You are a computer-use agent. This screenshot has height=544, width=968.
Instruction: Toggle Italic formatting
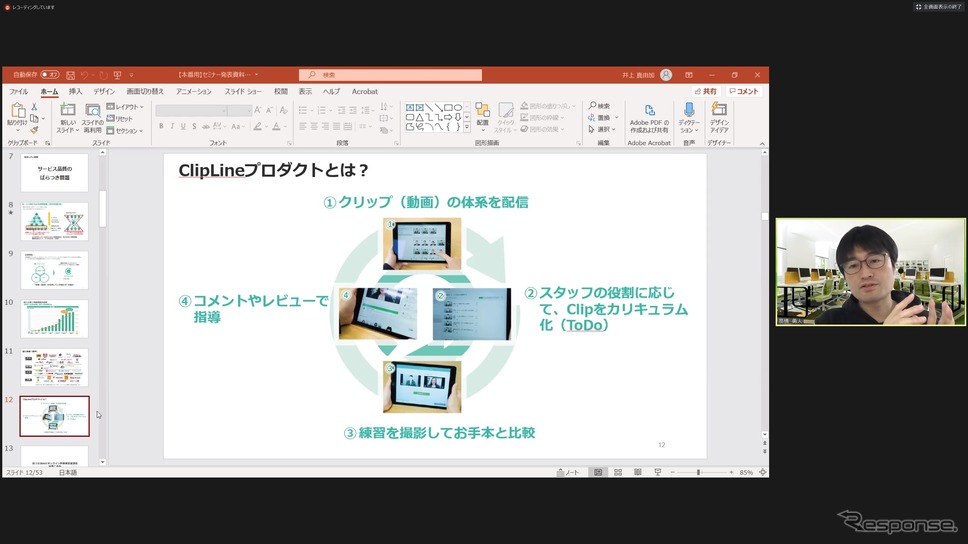[x=172, y=127]
